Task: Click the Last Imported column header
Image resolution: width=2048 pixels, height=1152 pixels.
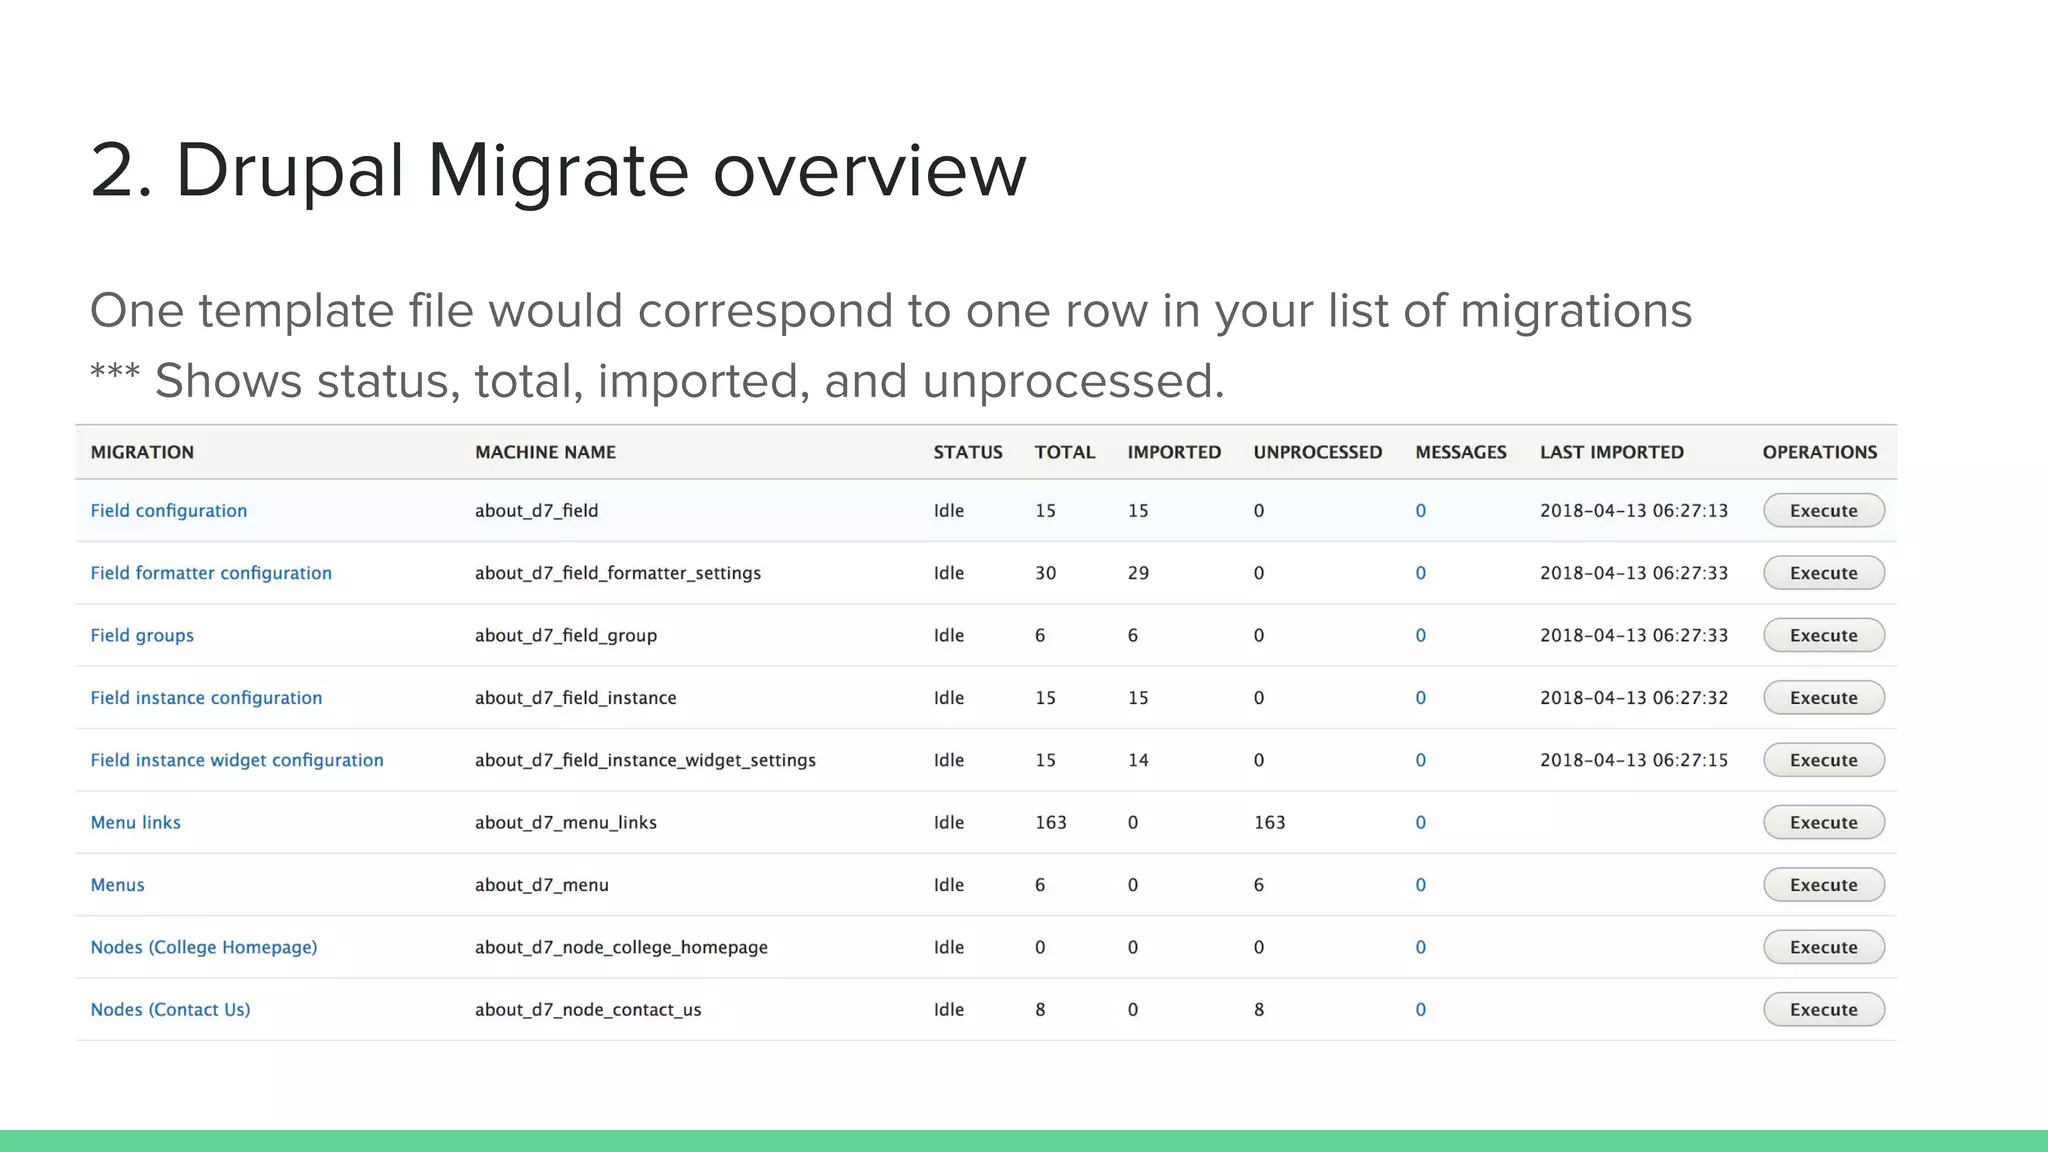Action: coord(1611,452)
